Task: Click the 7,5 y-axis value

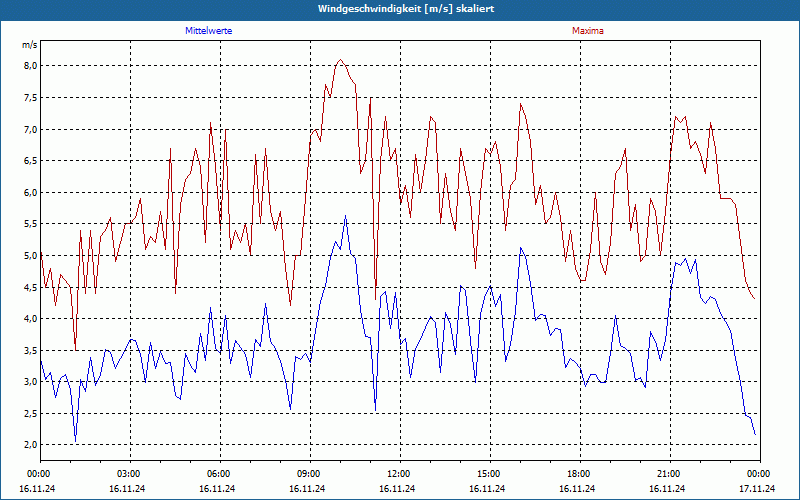Action: pyautogui.click(x=30, y=97)
